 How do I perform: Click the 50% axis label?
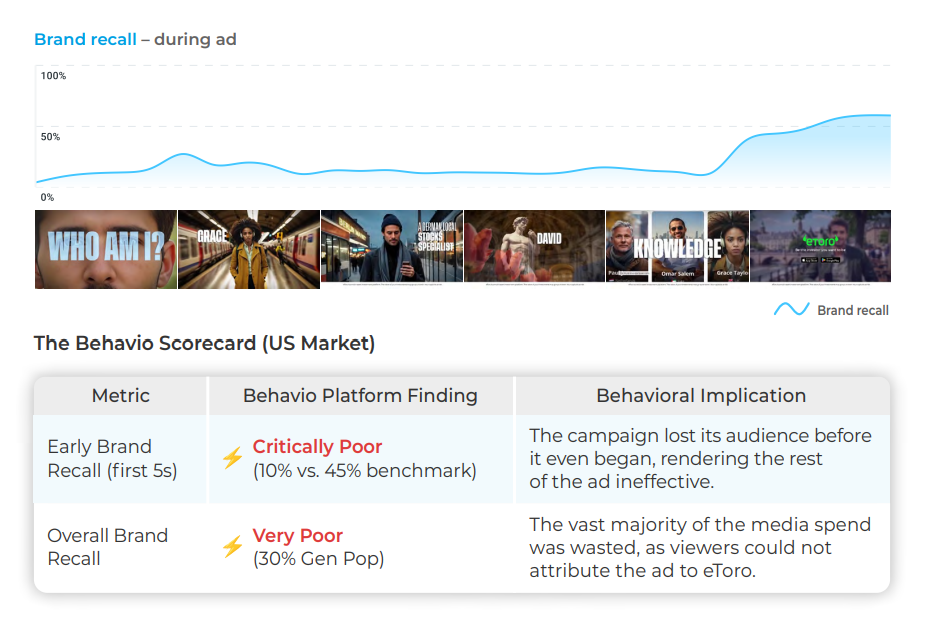coord(50,137)
